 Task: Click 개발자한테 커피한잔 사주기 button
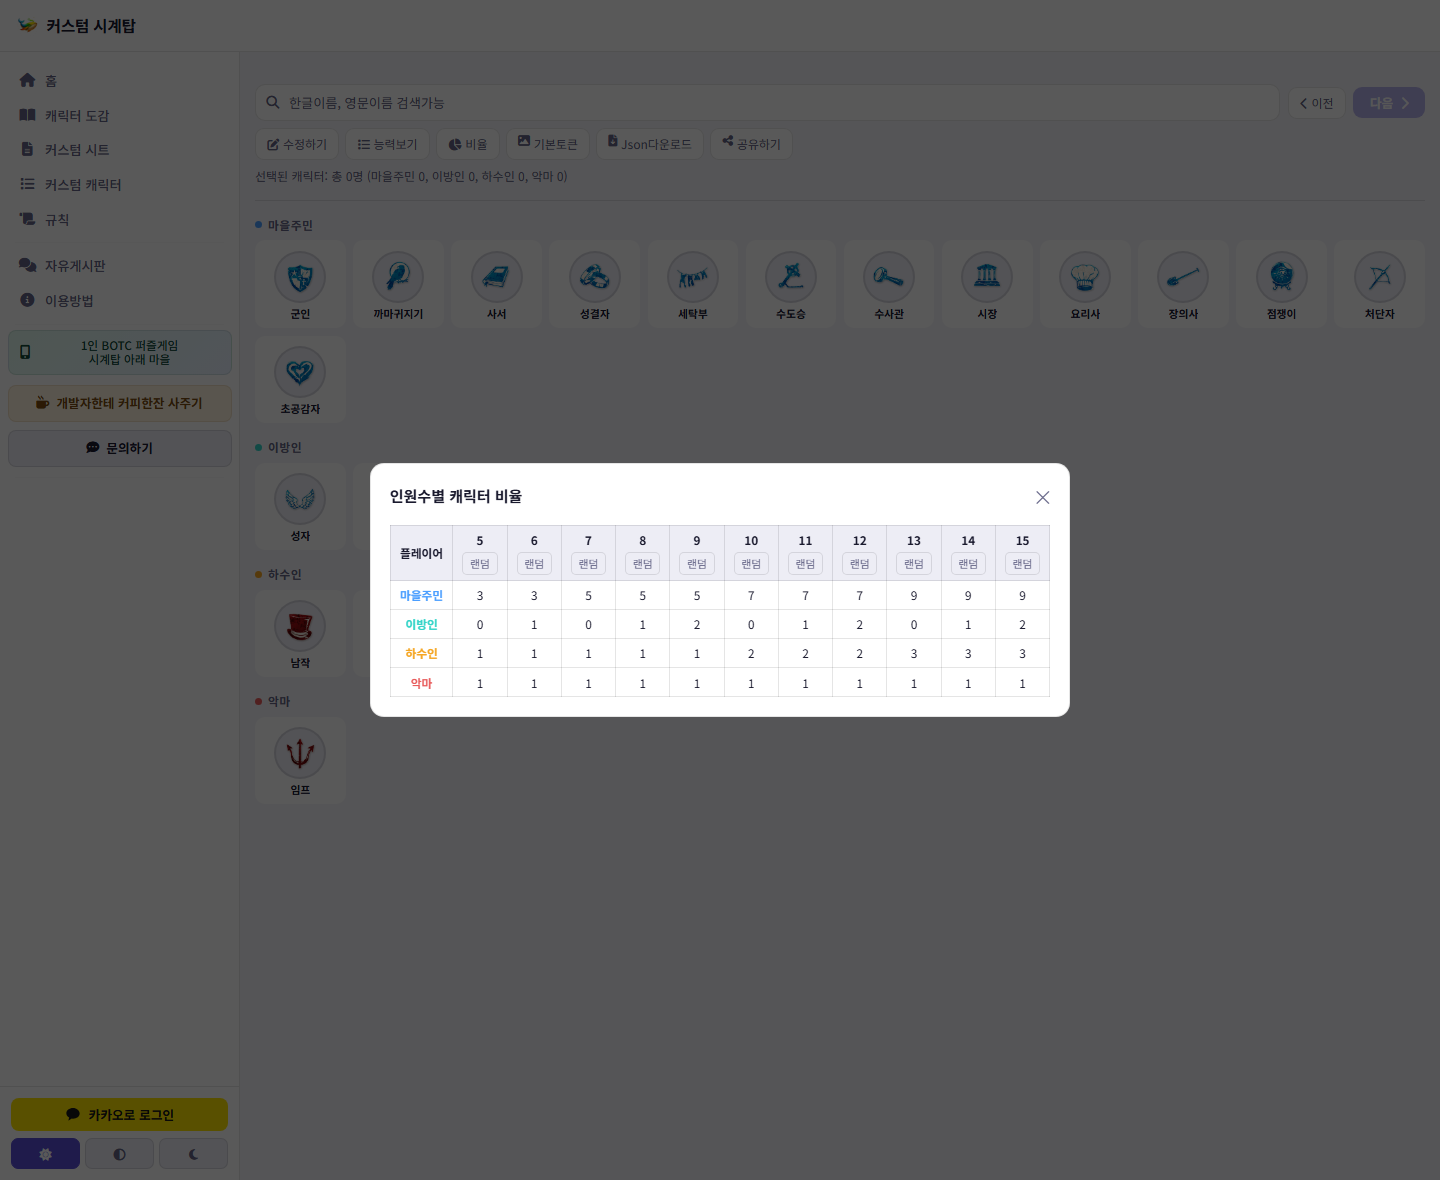coord(120,403)
